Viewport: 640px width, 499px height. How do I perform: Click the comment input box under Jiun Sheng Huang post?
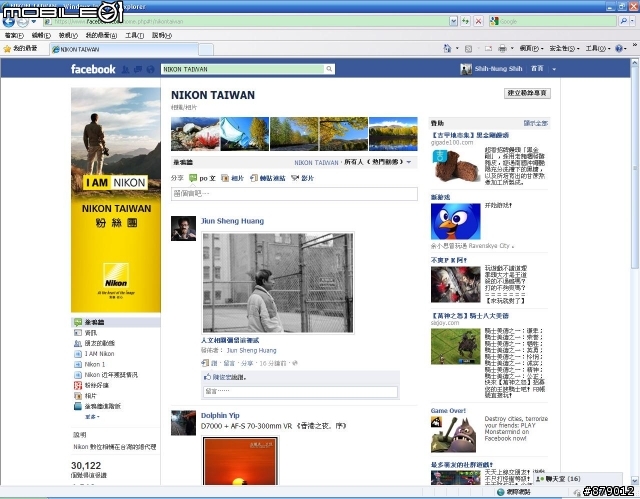300,391
